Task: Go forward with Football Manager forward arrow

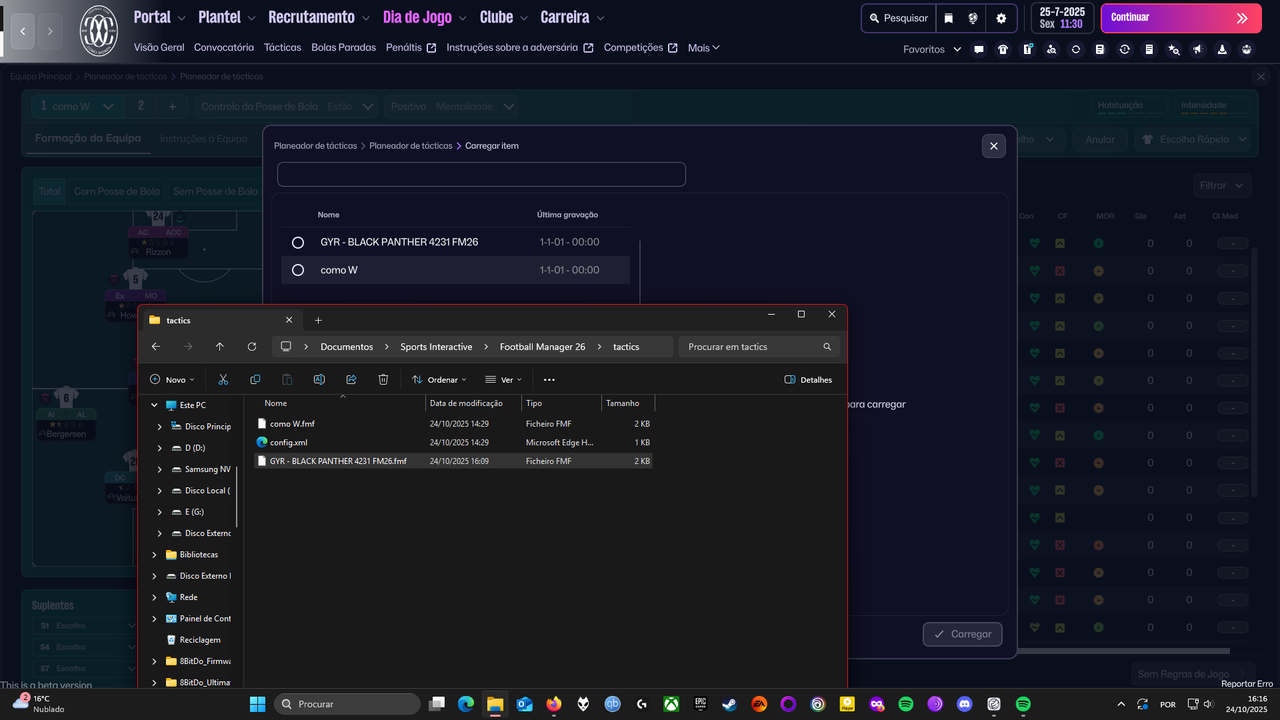Action: pos(50,32)
